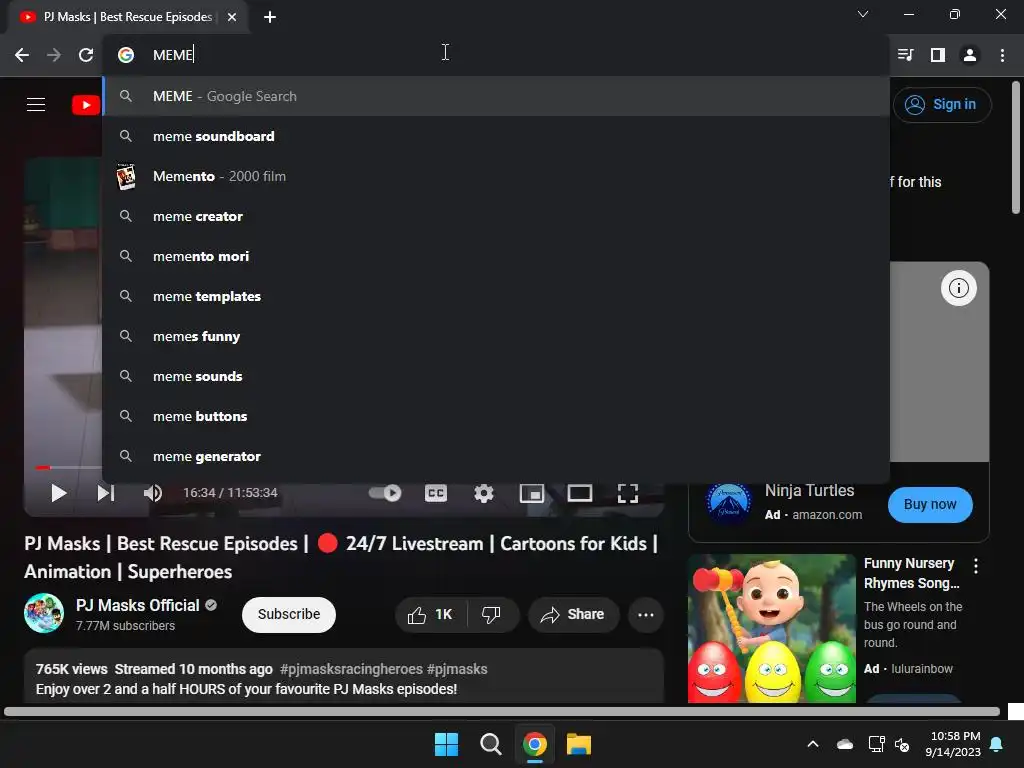Choose 'meme soundboard' suggestion
This screenshot has width=1024, height=768.
(496, 136)
